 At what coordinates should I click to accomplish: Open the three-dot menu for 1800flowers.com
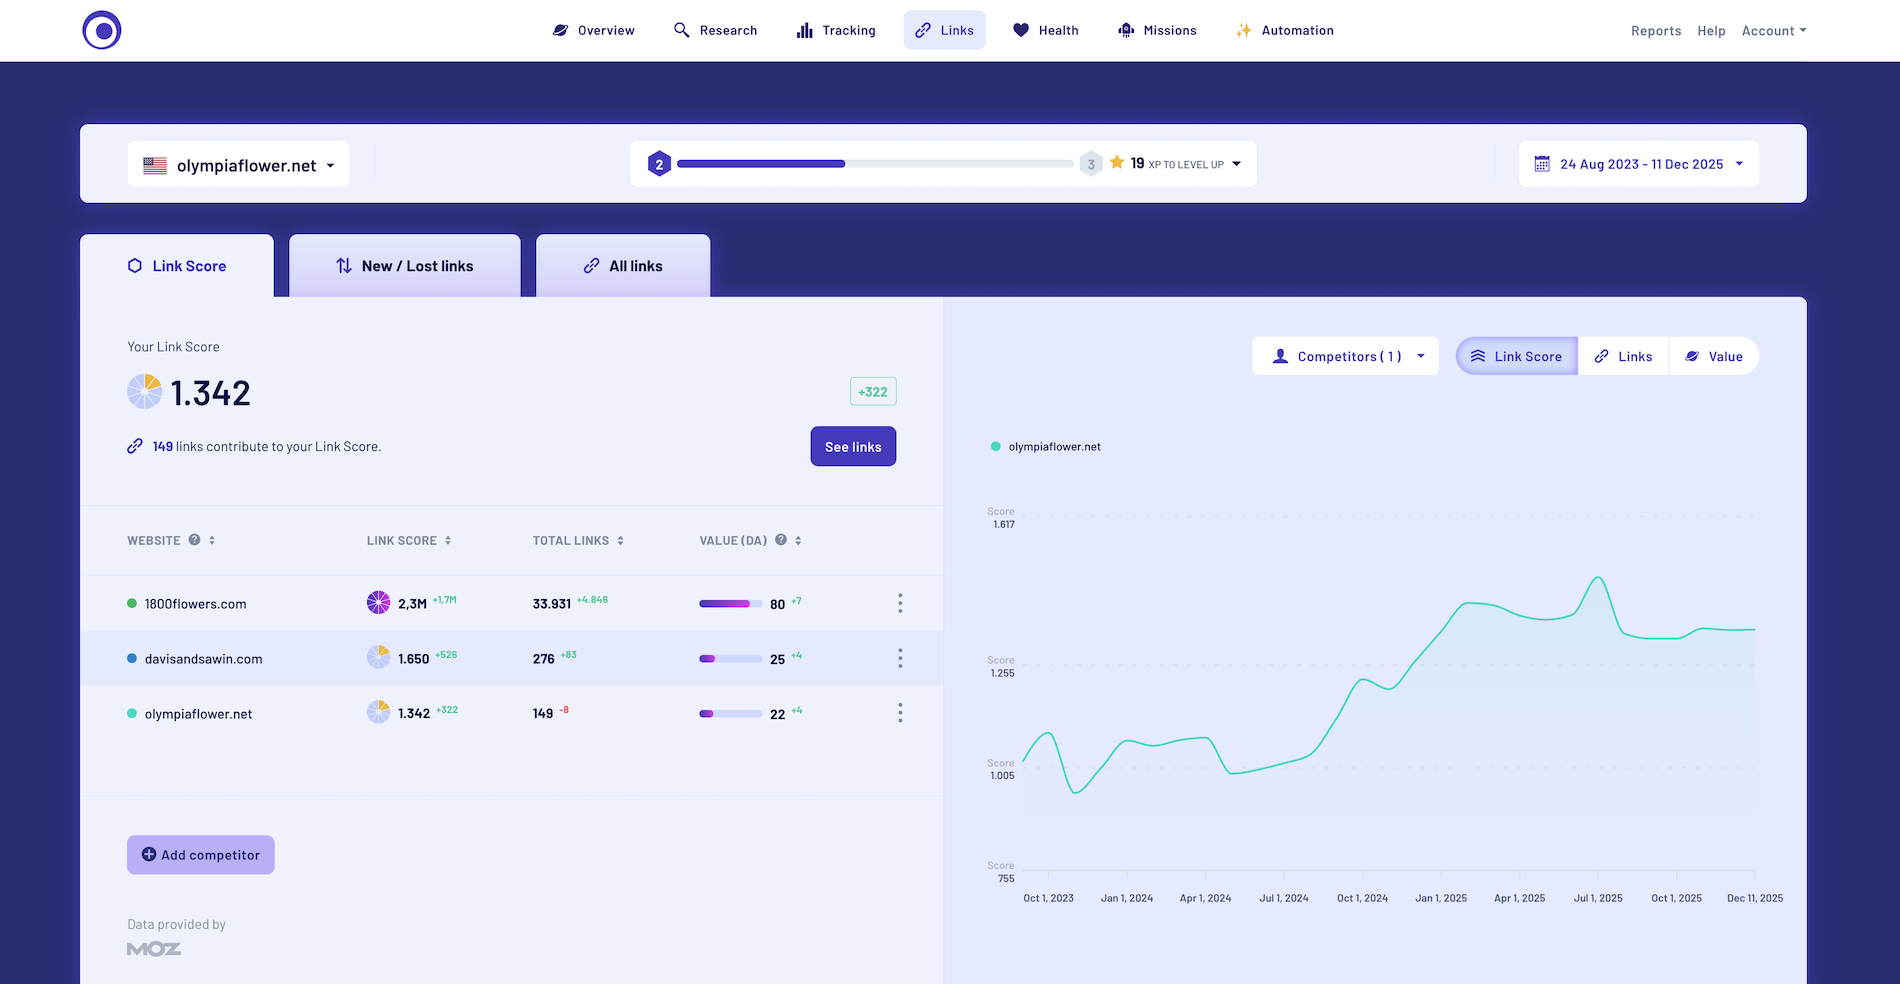900,603
